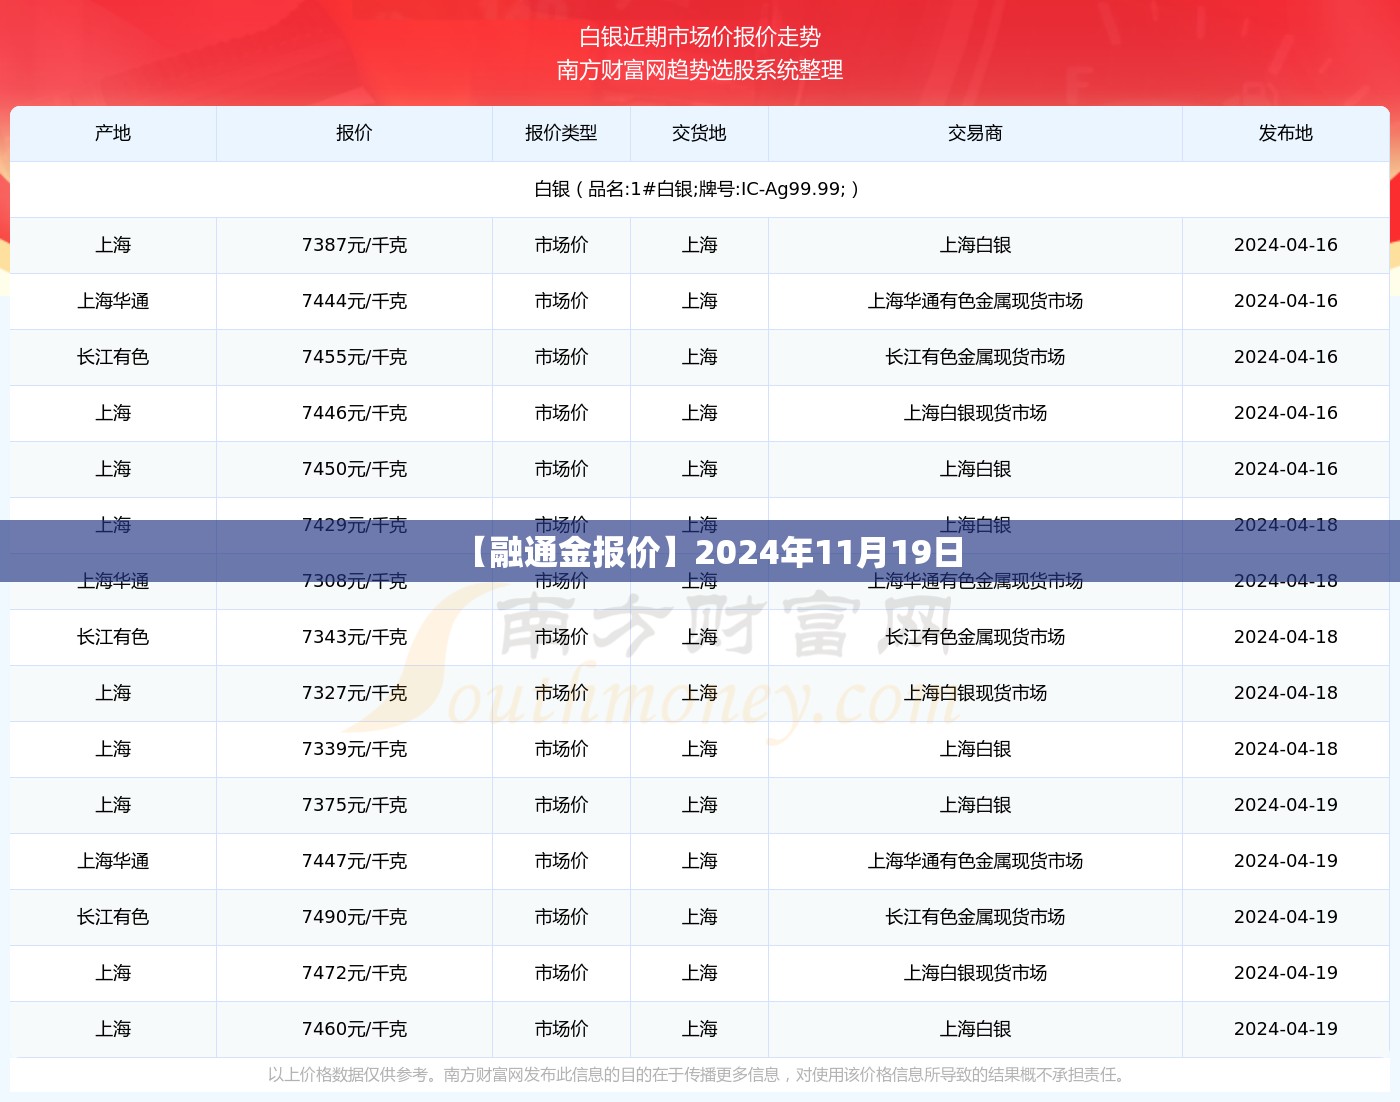Click date 2024-04-16 in the 7387元 row
This screenshot has width=1400, height=1102.
pyautogui.click(x=1285, y=245)
